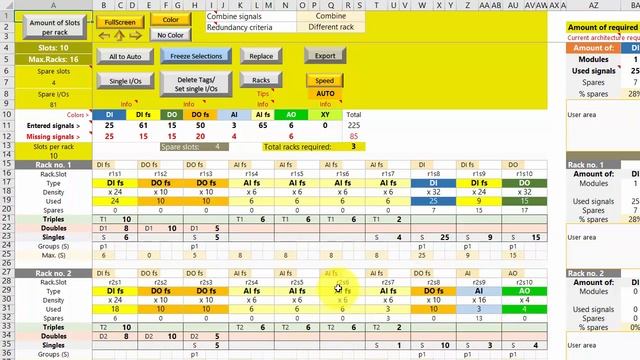Select column AZ header

(593, 5)
